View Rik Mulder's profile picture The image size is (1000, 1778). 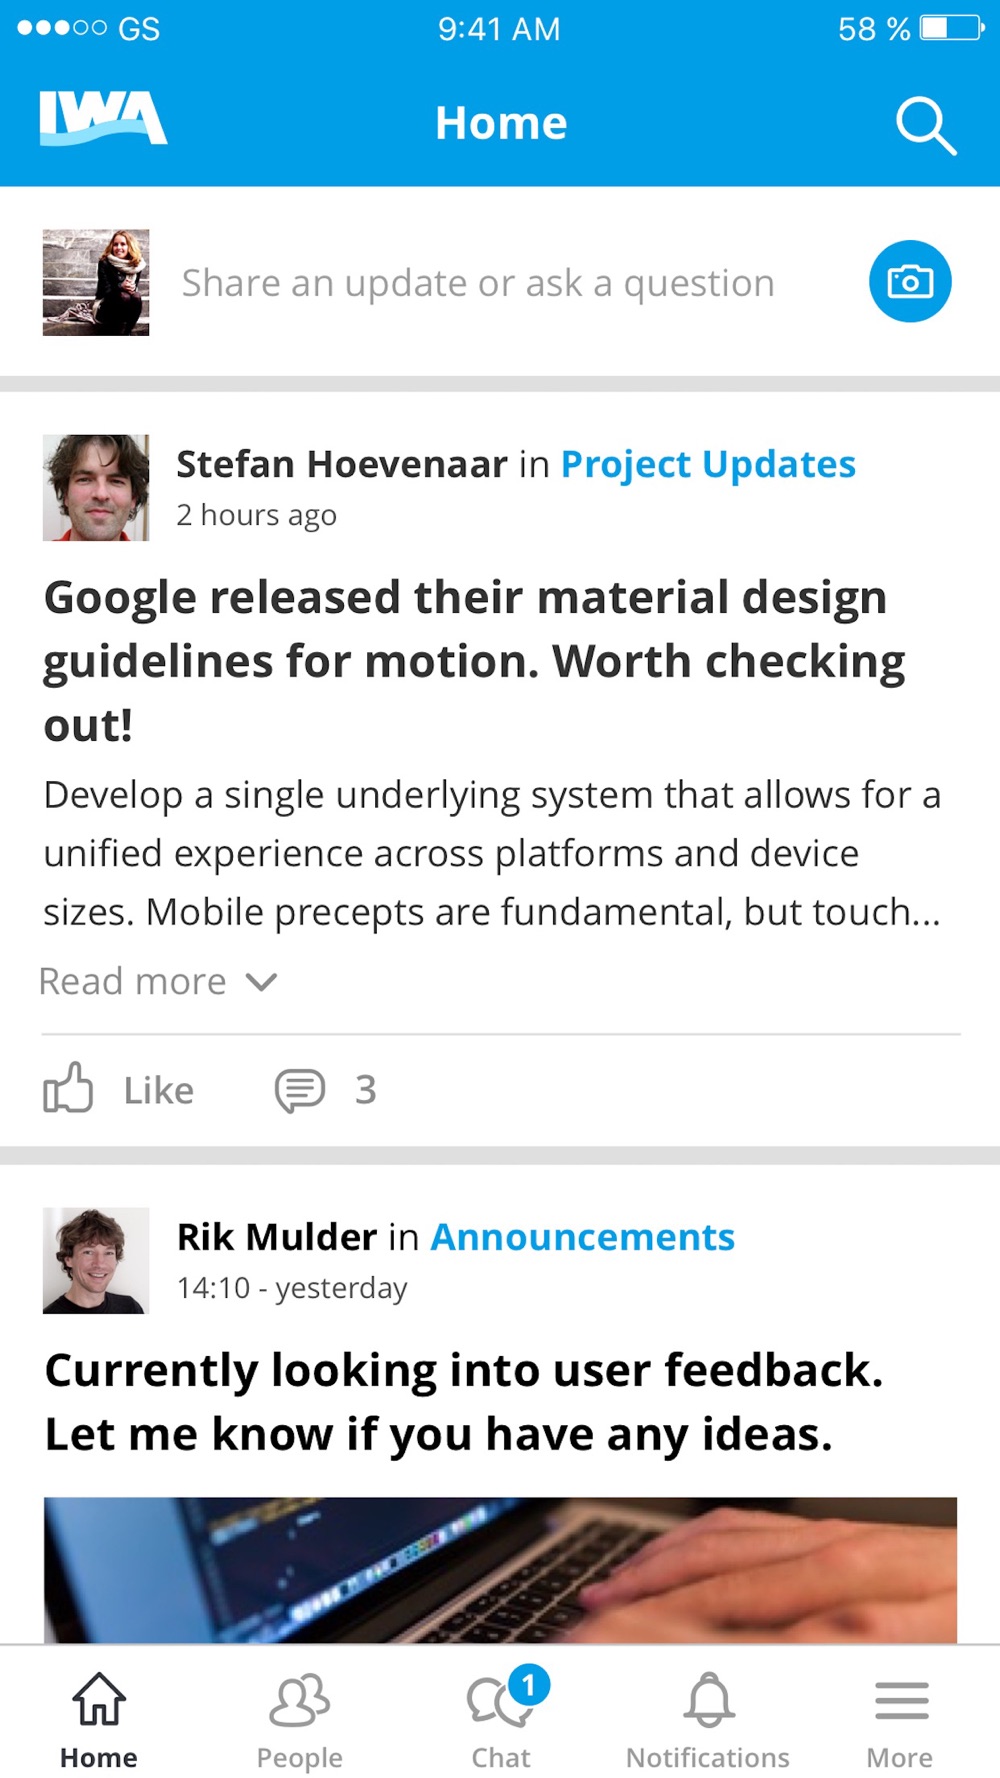[x=96, y=1261]
